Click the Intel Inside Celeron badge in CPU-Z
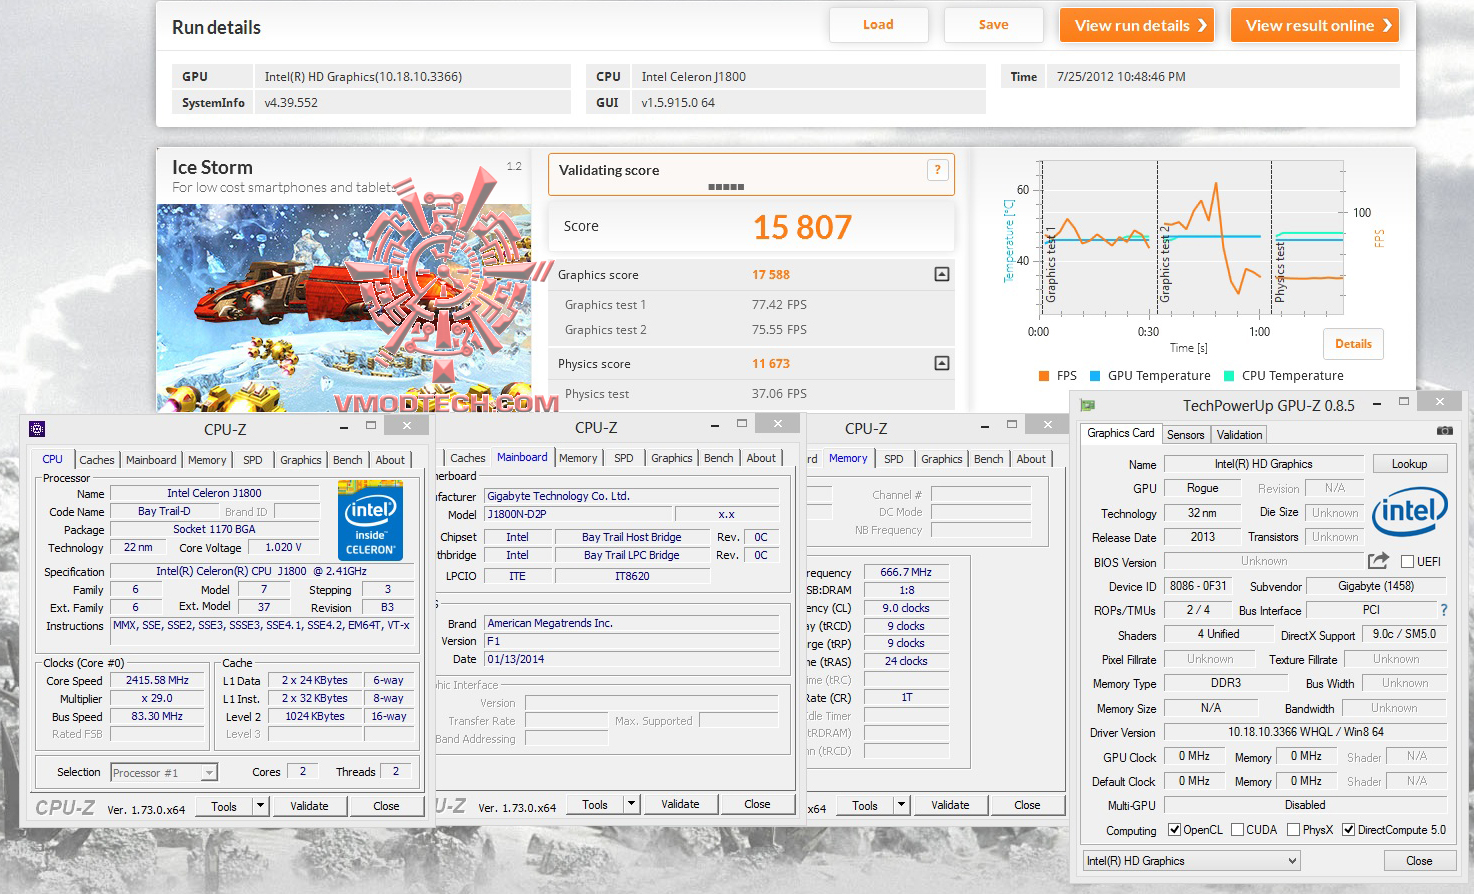1474x894 pixels. [x=370, y=520]
